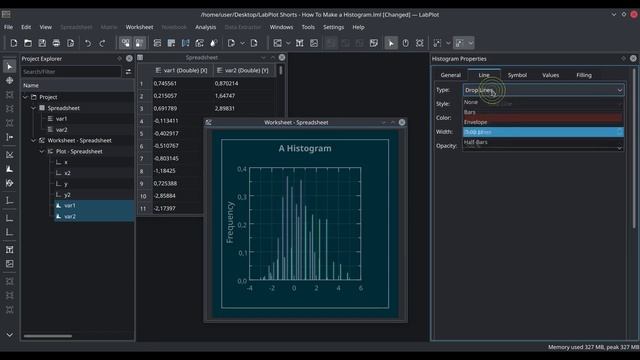This screenshot has width=640, height=360.
Task: Click the Print toolbar icon
Action: pyautogui.click(x=56, y=43)
